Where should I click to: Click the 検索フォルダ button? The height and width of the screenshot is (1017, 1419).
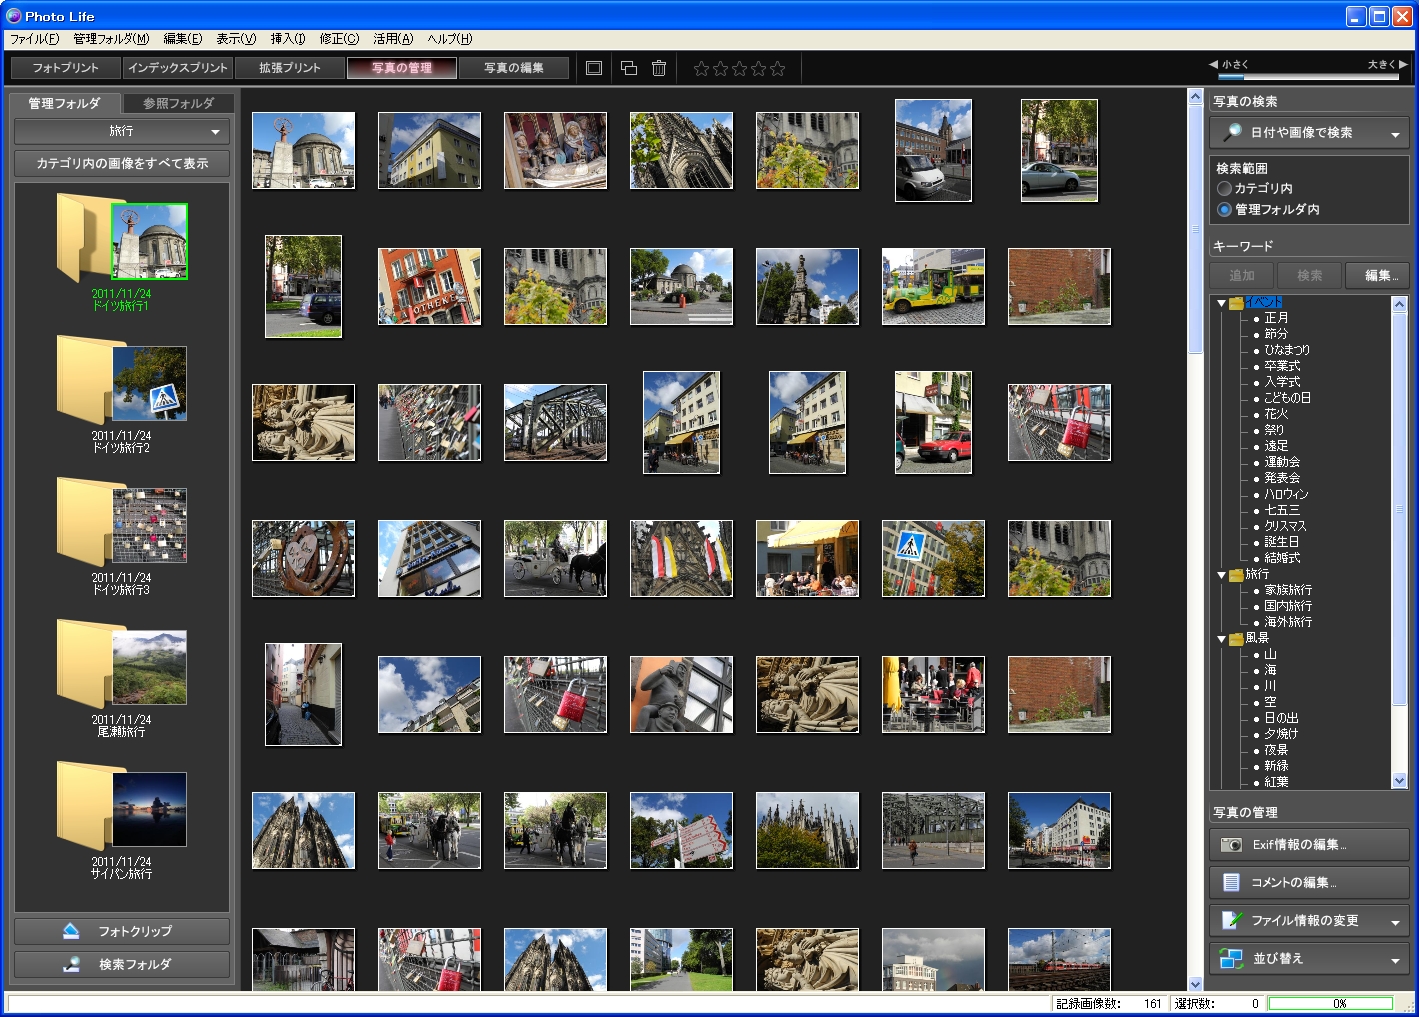tap(122, 964)
